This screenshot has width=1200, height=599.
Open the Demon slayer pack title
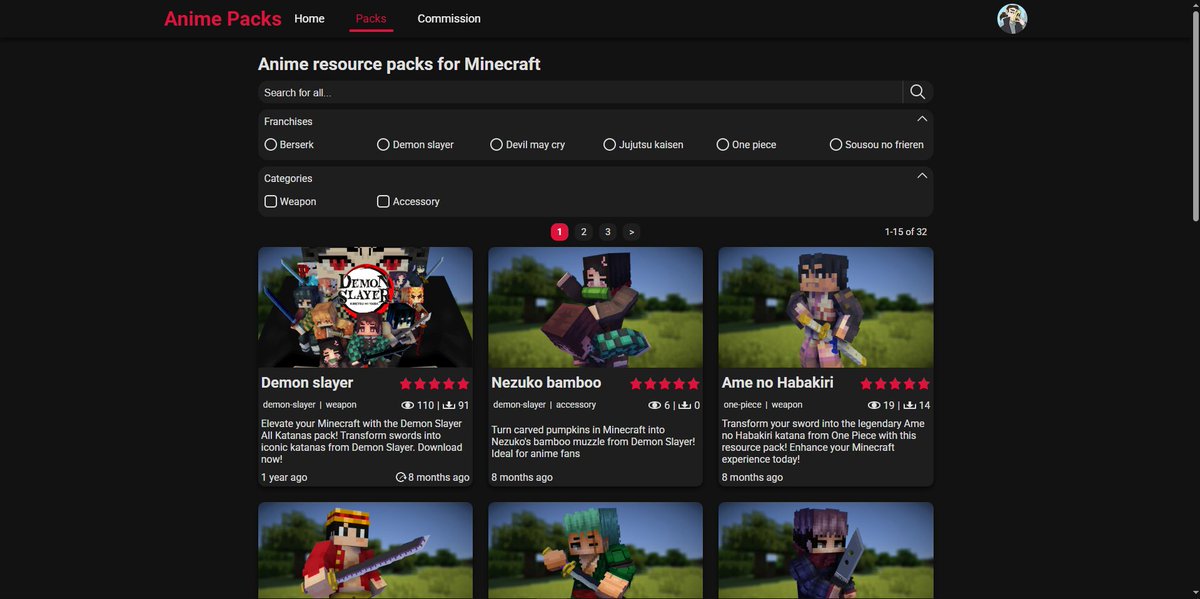tap(307, 382)
